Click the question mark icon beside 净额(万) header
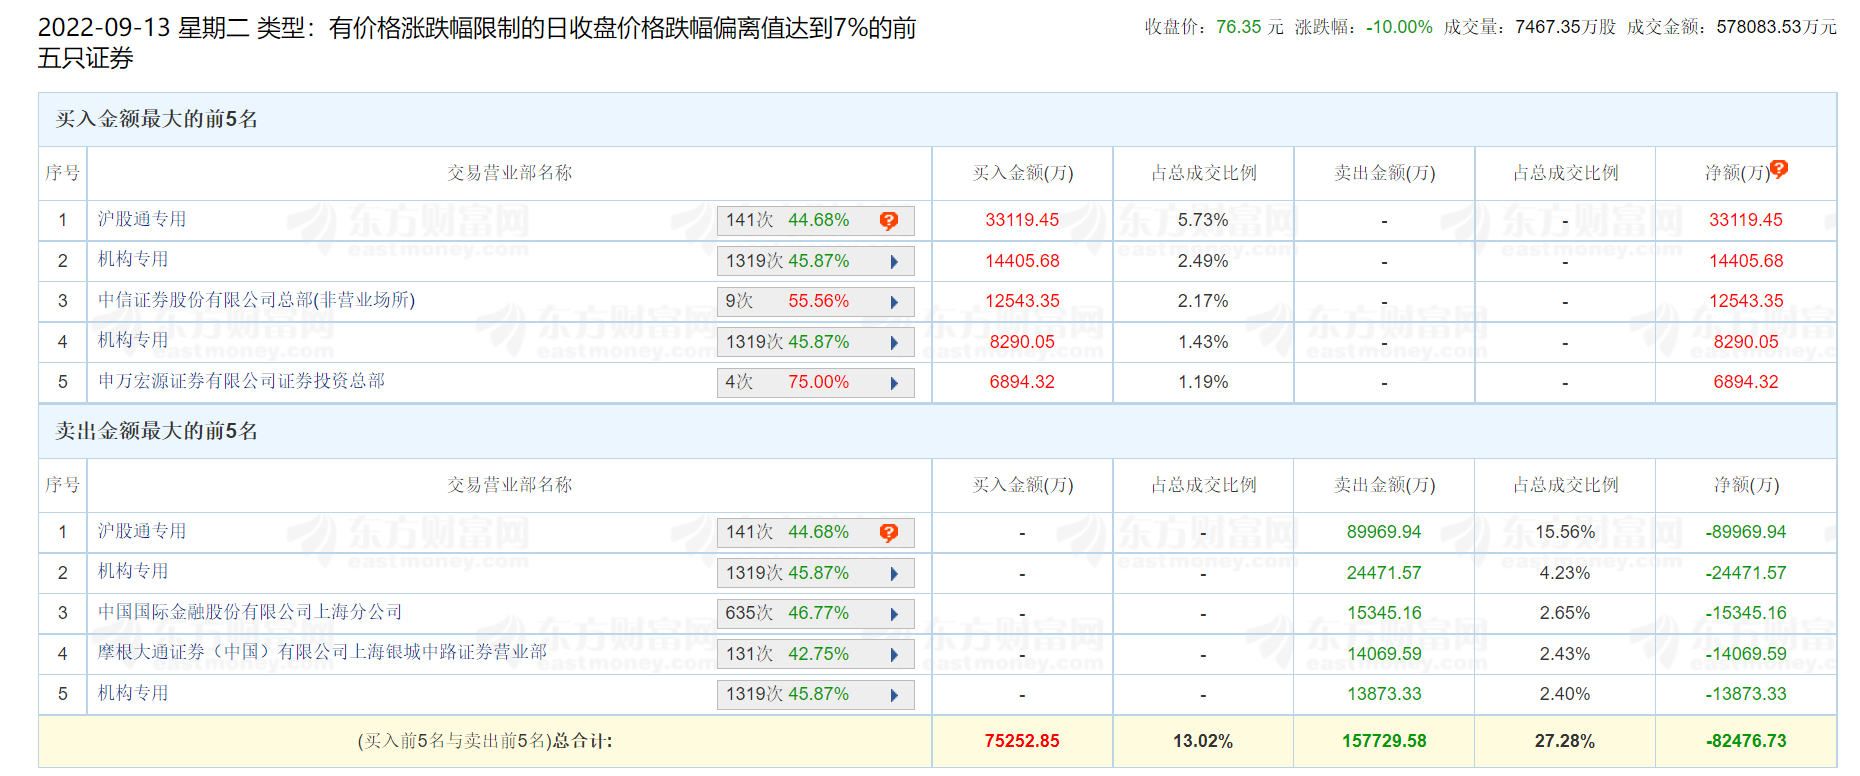The height and width of the screenshot is (776, 1860). tap(1779, 168)
